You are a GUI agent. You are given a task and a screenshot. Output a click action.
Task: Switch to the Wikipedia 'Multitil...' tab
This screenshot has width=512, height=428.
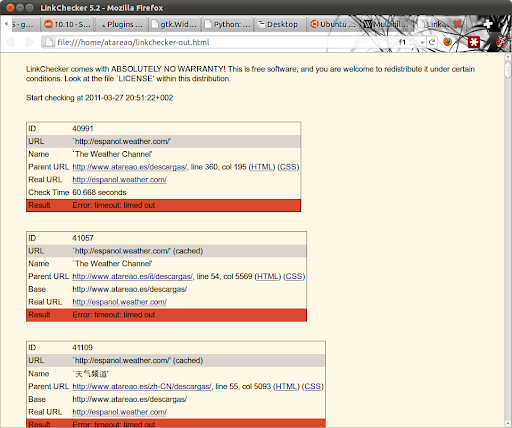[x=387, y=24]
